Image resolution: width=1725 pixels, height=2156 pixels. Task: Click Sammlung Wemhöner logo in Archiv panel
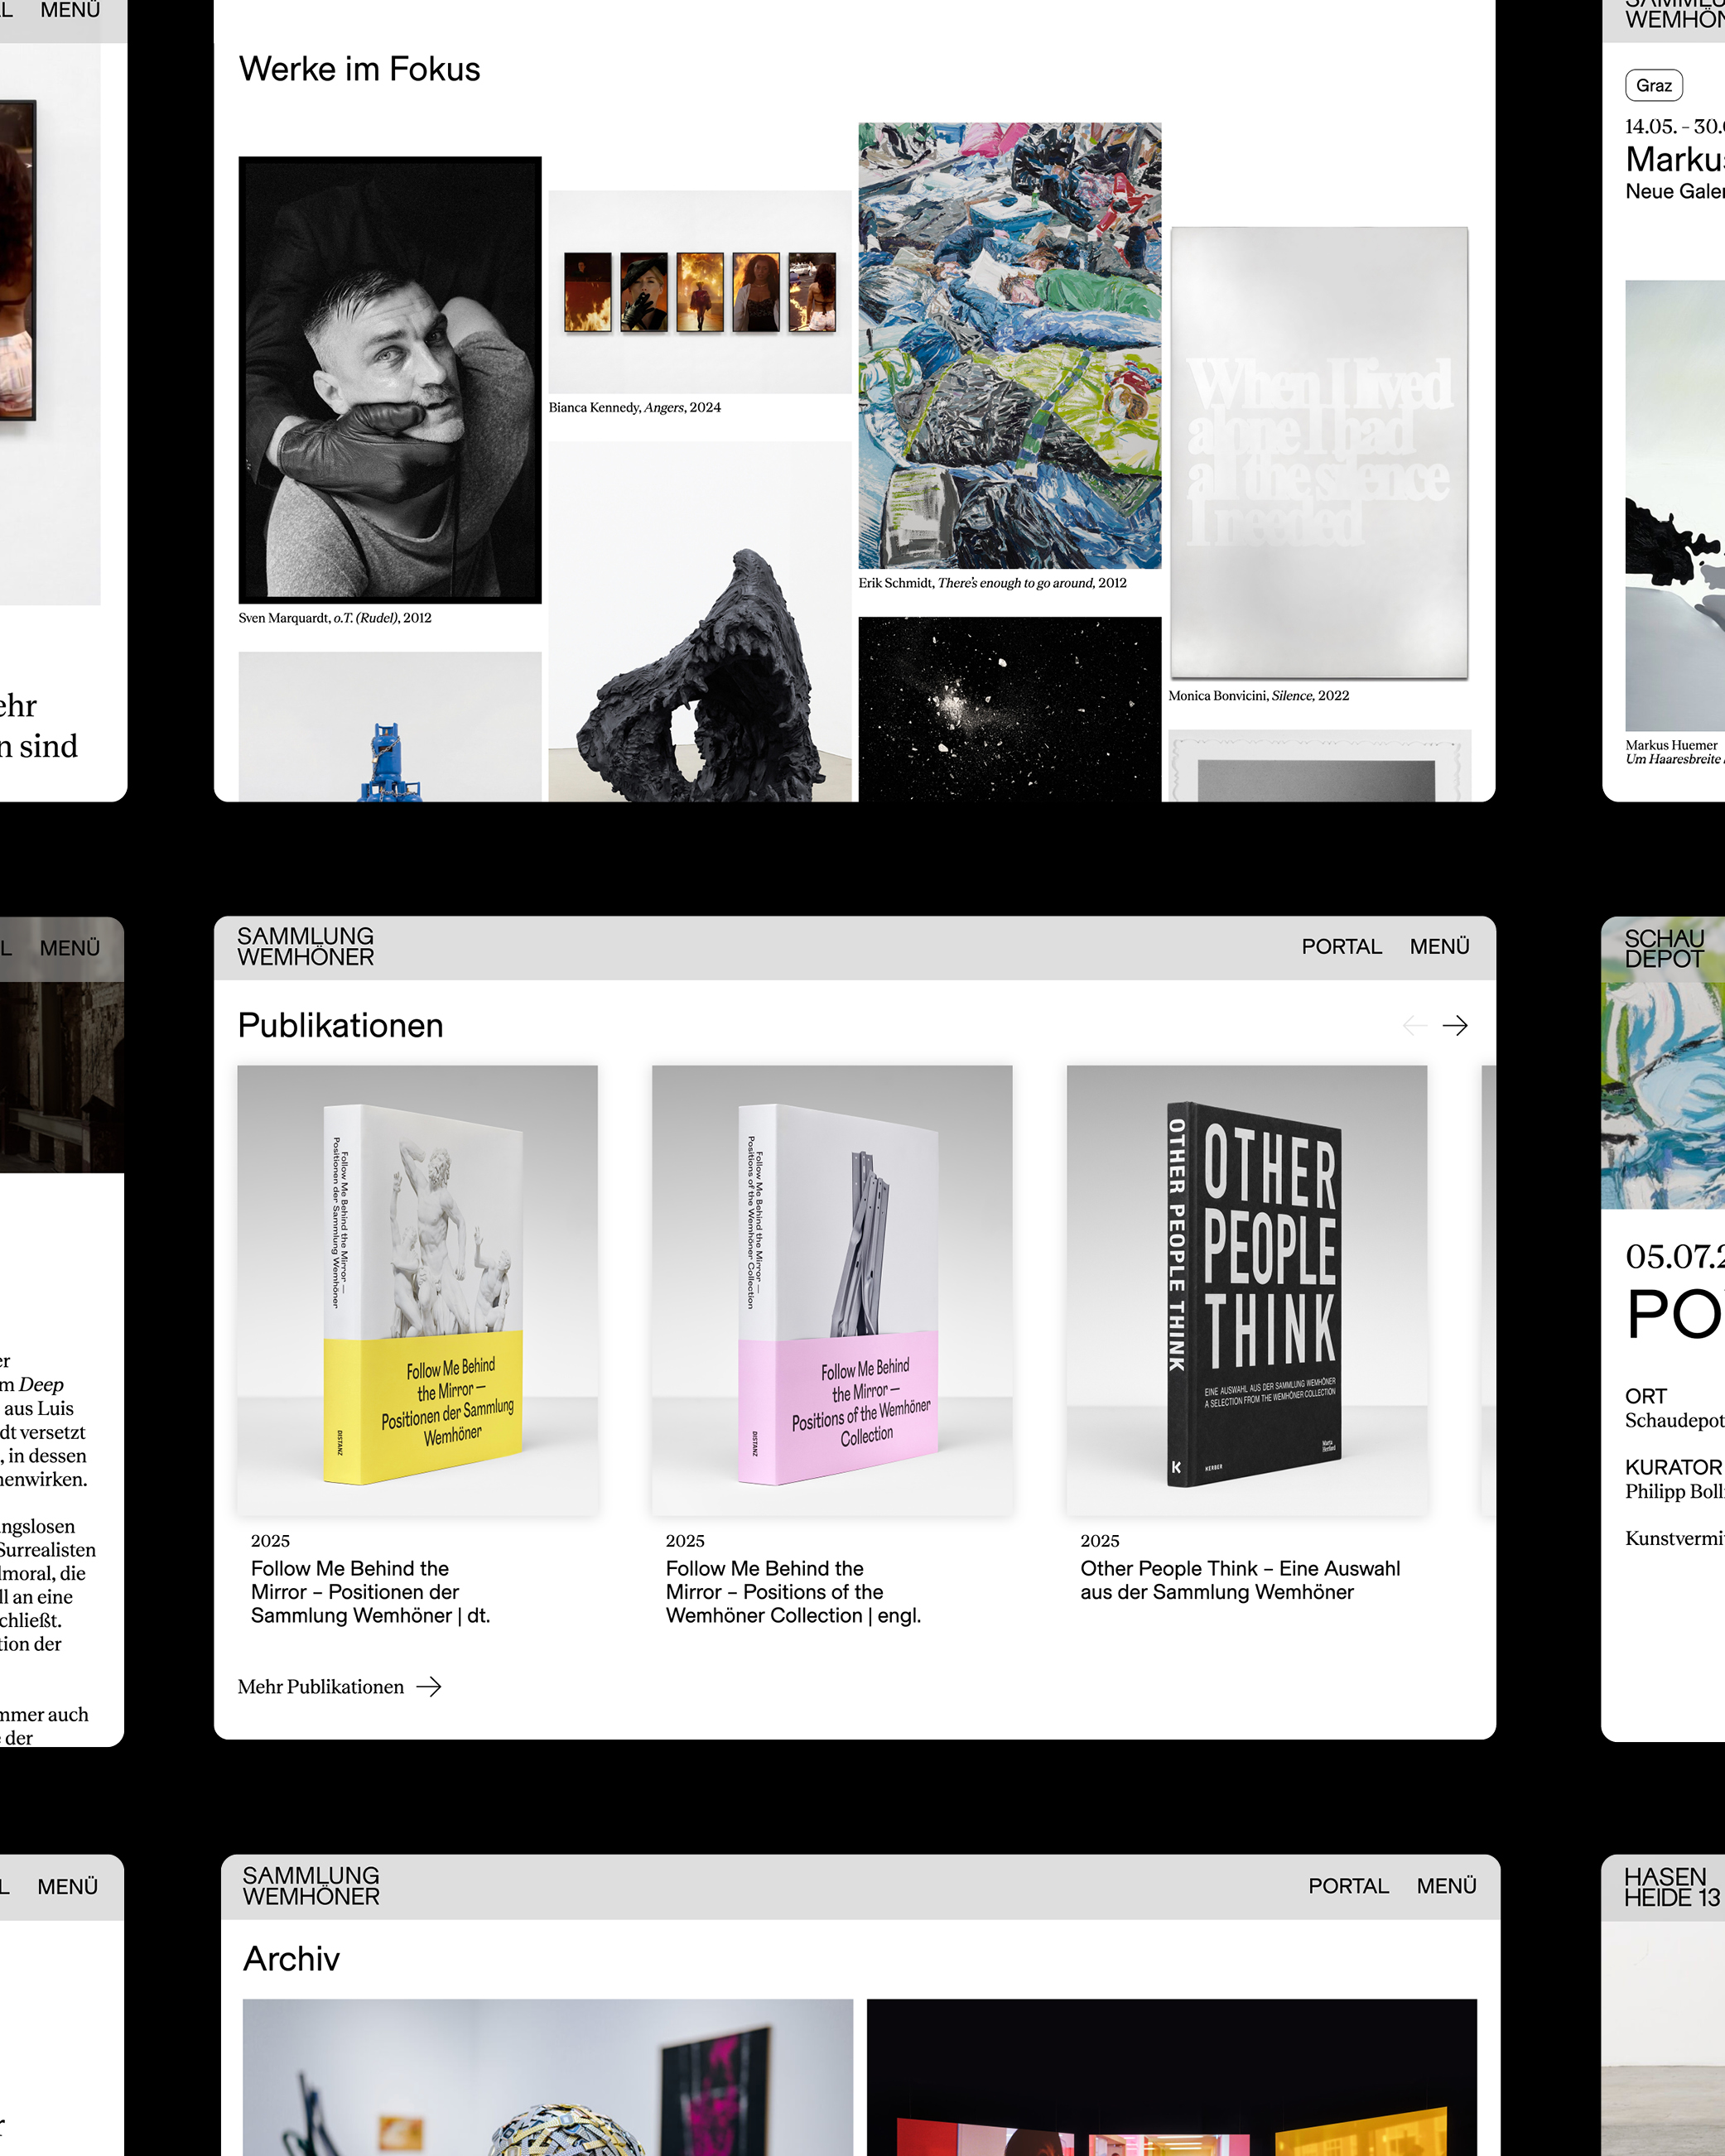click(x=311, y=1885)
